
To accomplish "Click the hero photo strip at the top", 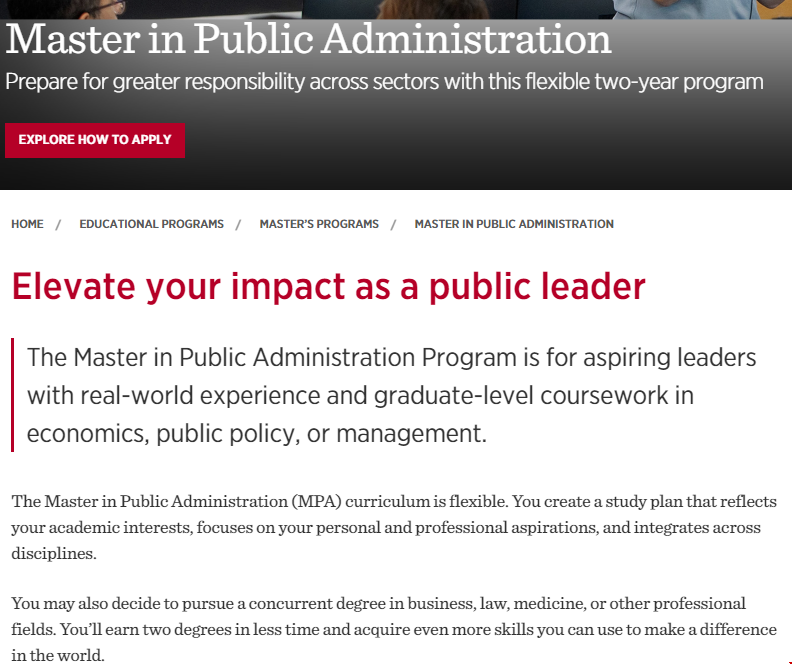I will coord(396,9).
